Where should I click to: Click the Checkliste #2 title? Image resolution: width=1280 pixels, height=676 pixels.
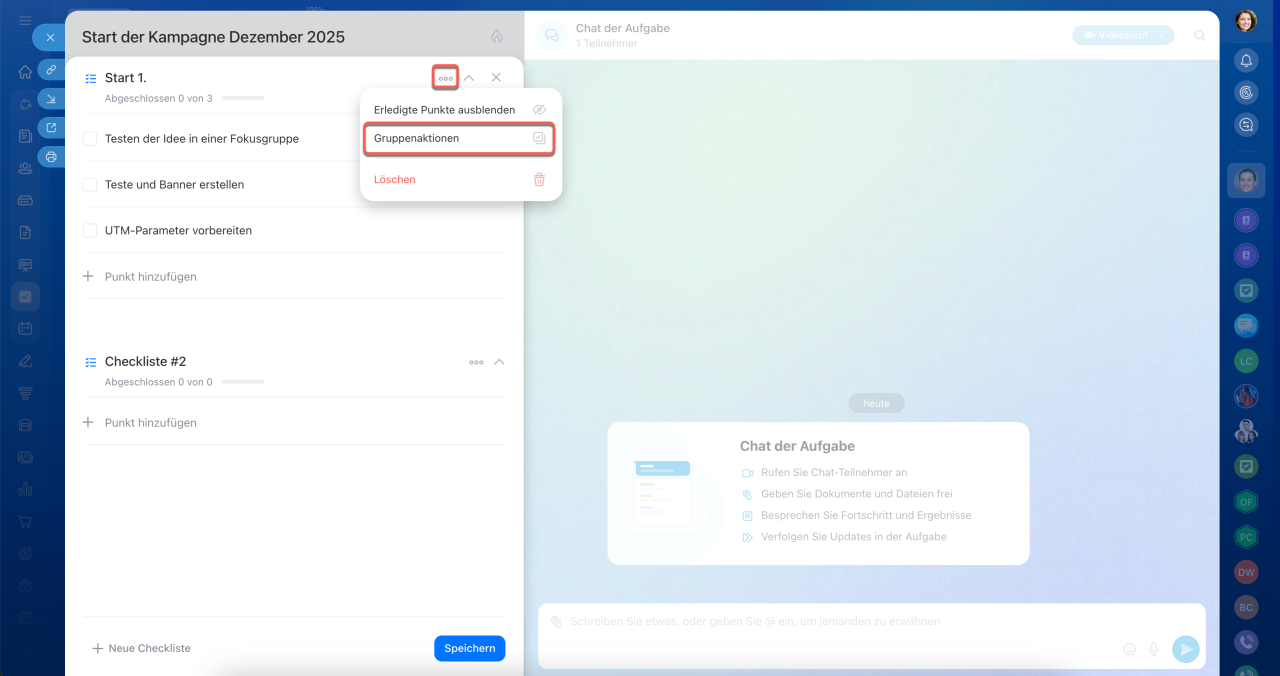coord(146,362)
